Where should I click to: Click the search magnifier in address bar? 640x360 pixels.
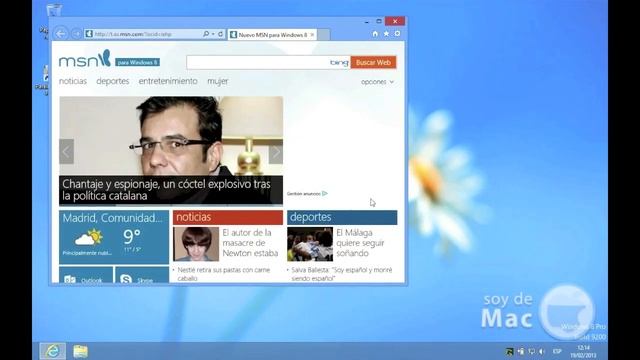pyautogui.click(x=206, y=34)
